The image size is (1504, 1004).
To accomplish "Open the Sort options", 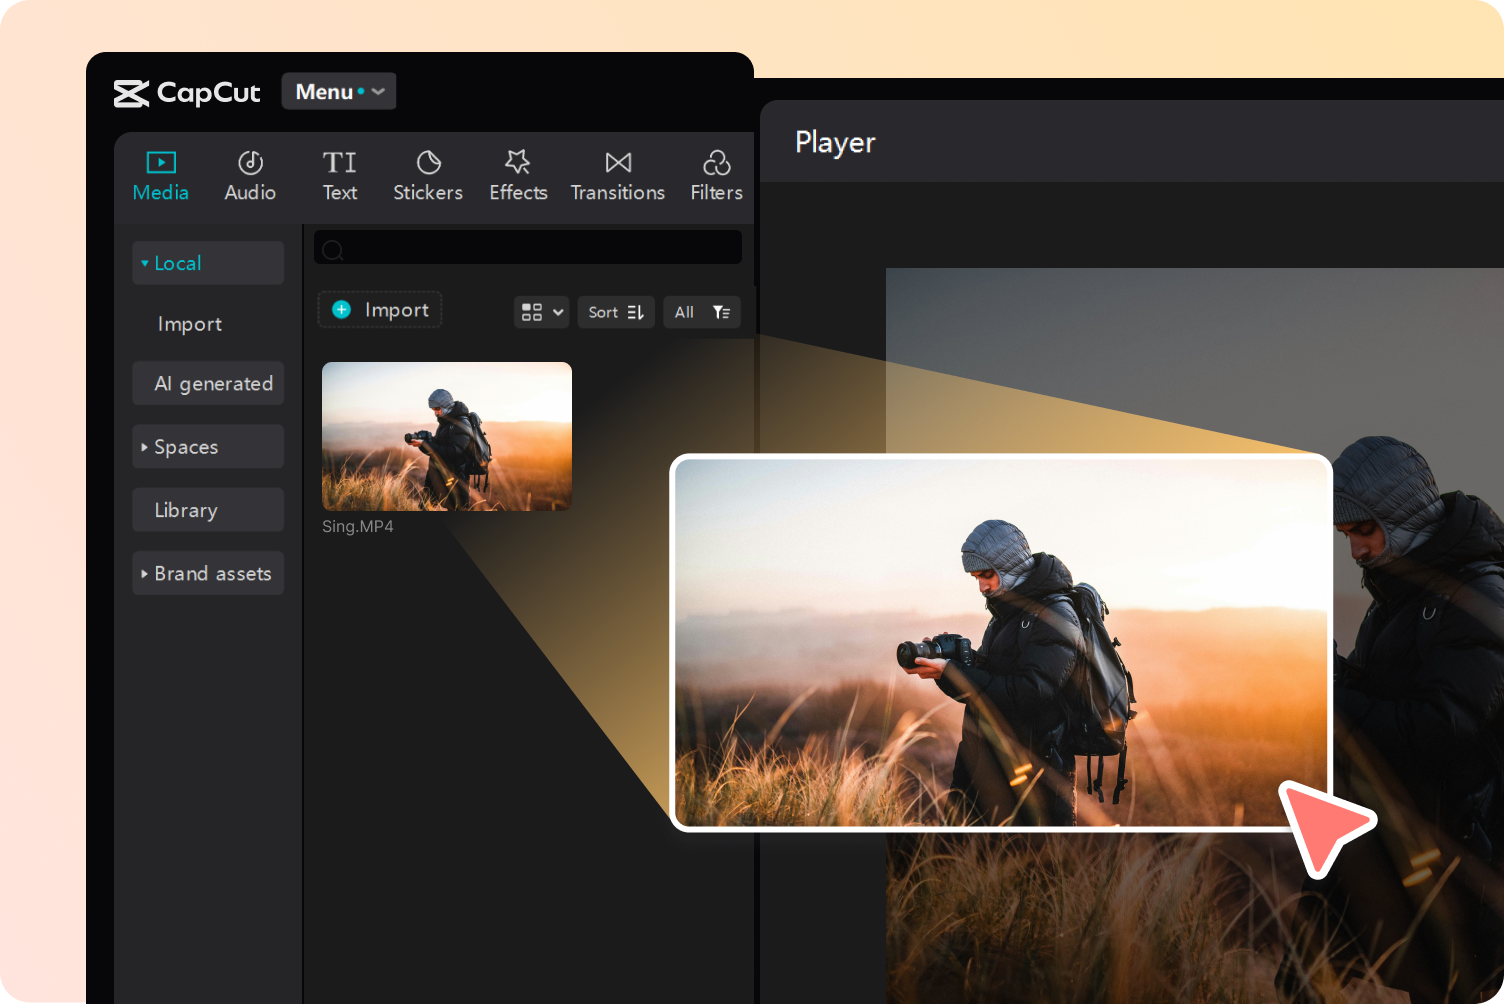I will [616, 312].
